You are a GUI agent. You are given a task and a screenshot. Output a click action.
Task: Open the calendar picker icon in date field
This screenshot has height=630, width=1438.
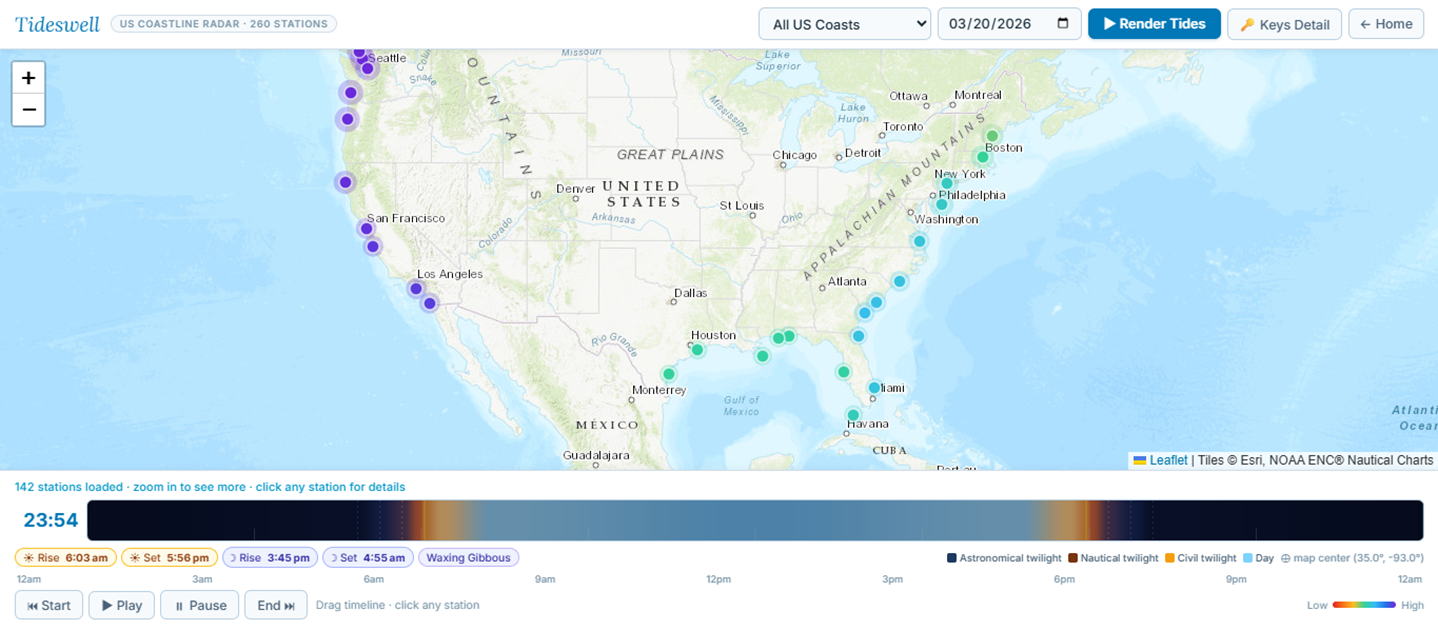point(1063,23)
